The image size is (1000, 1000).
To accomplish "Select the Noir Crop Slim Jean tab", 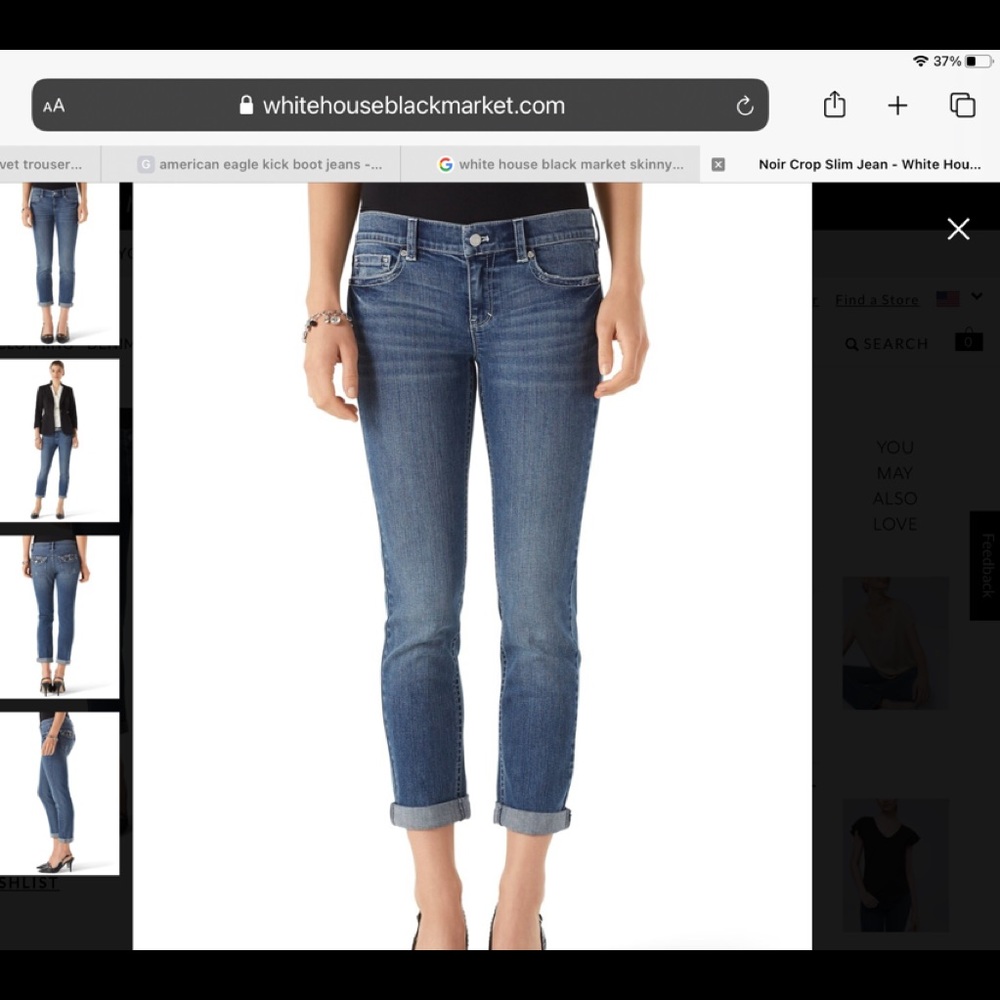I will [x=850, y=165].
